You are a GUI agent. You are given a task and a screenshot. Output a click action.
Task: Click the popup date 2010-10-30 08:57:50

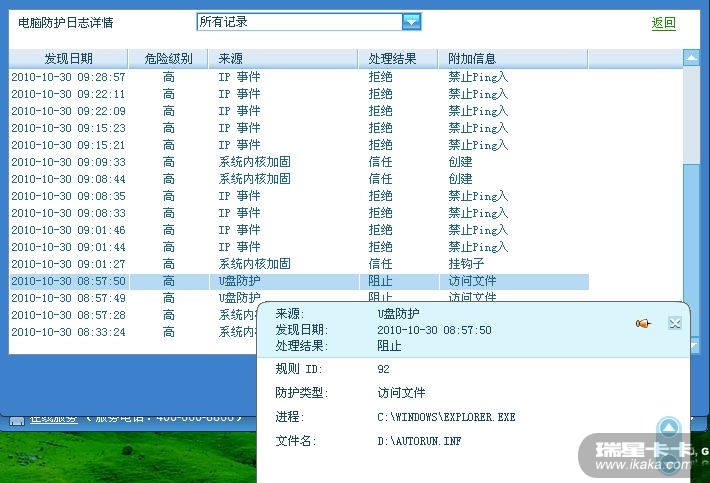point(434,330)
